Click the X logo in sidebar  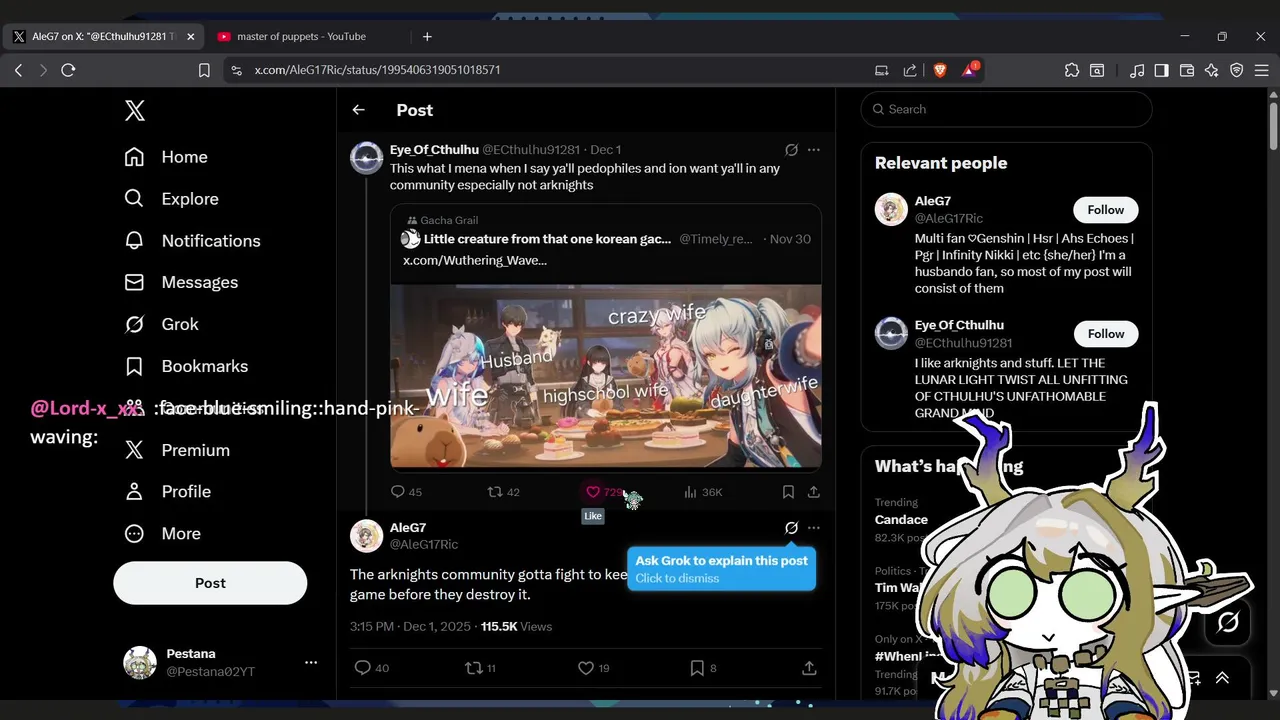(135, 111)
